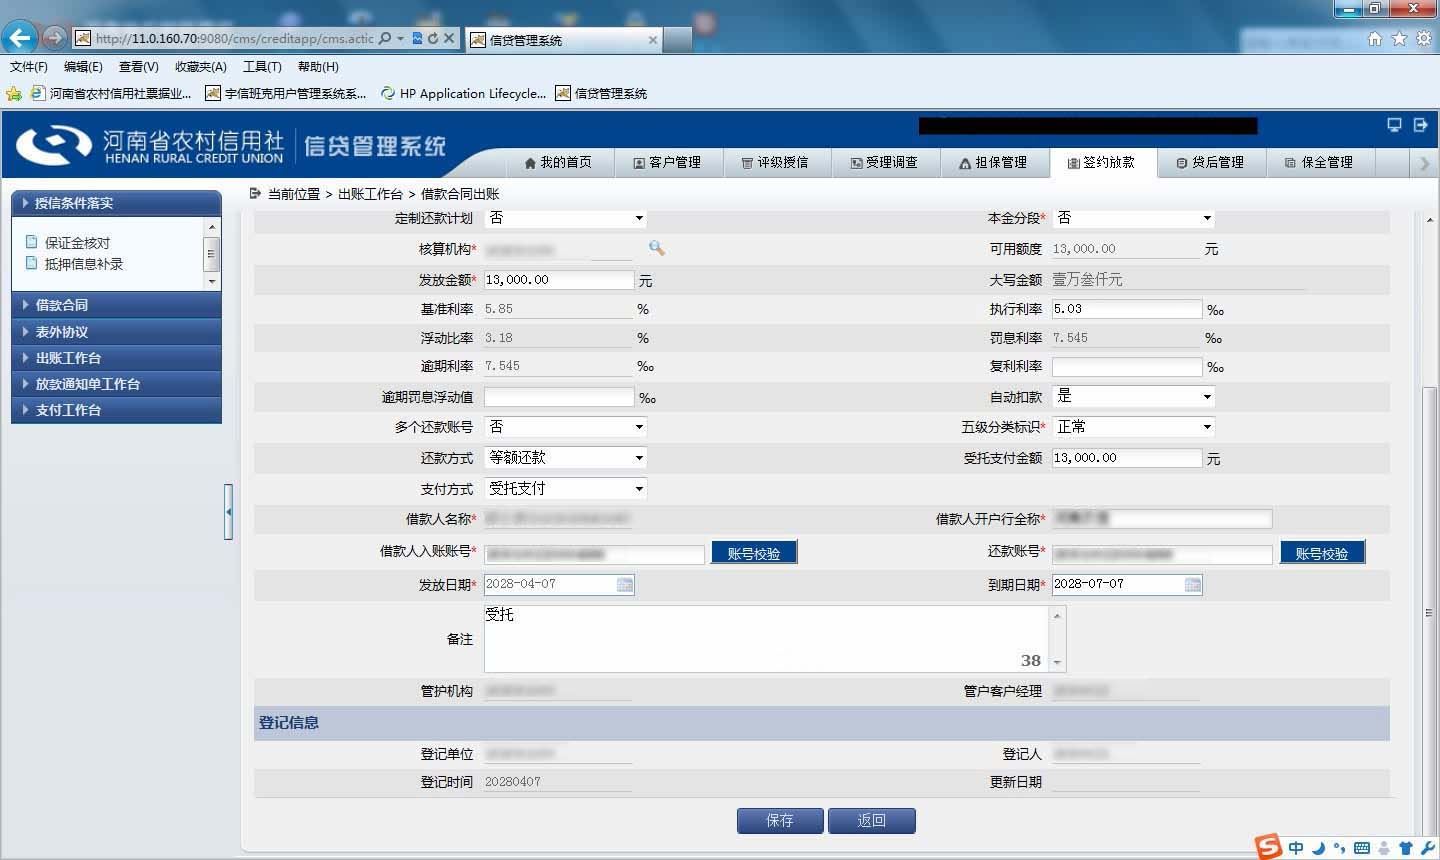Open the 五级分类标识 dropdown
The width and height of the screenshot is (1440, 860).
point(1133,427)
